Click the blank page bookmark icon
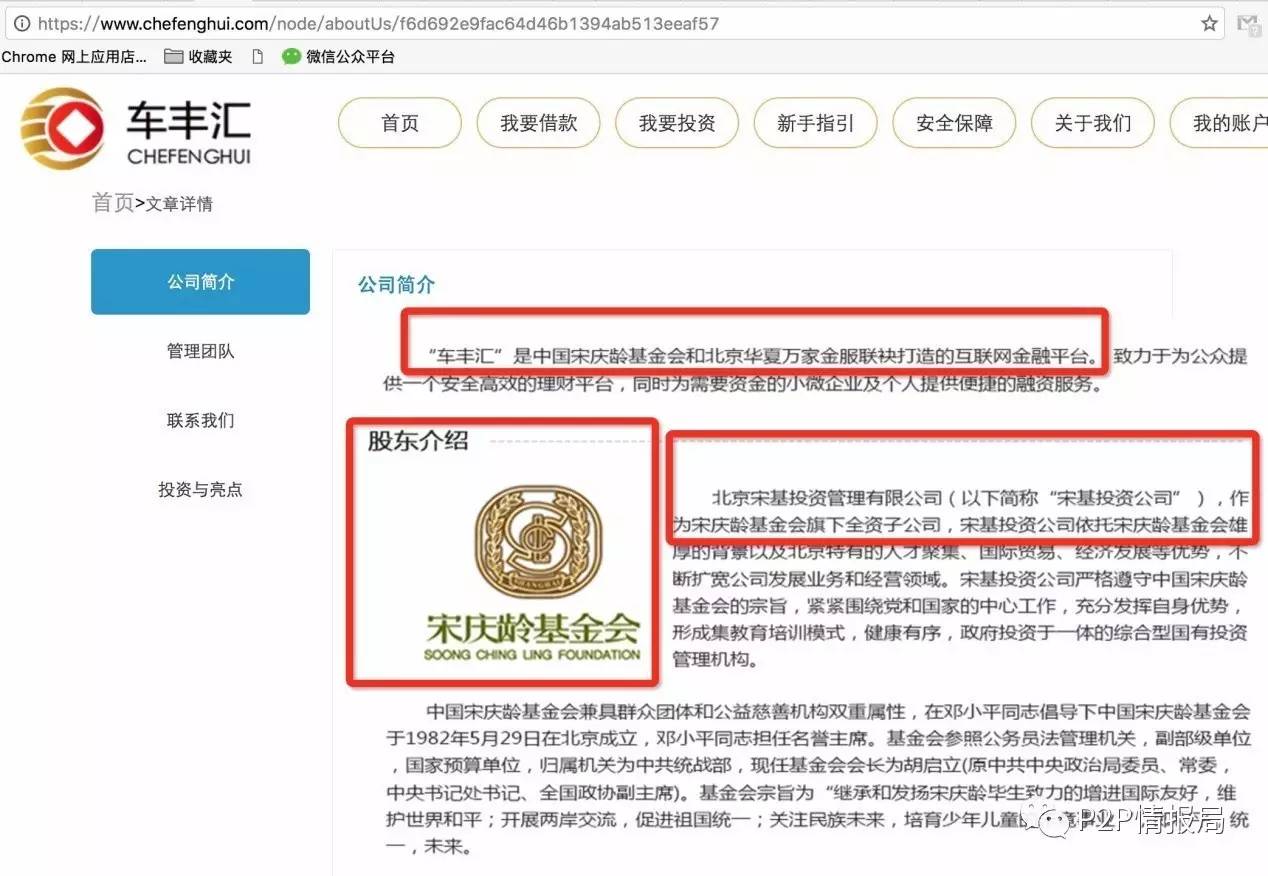This screenshot has height=876, width=1268. click(257, 57)
